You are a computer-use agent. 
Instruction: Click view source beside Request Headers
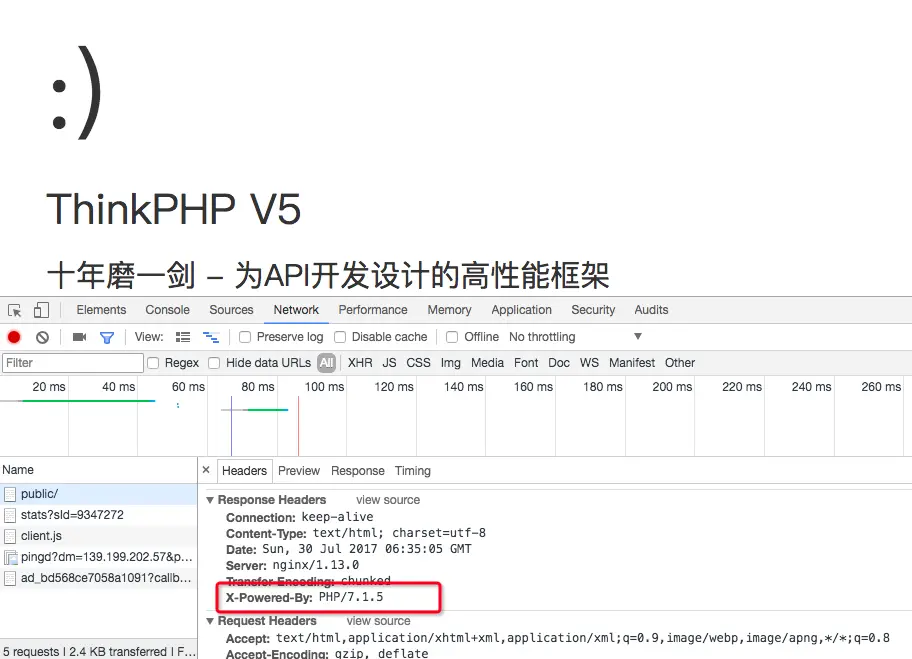tap(379, 621)
